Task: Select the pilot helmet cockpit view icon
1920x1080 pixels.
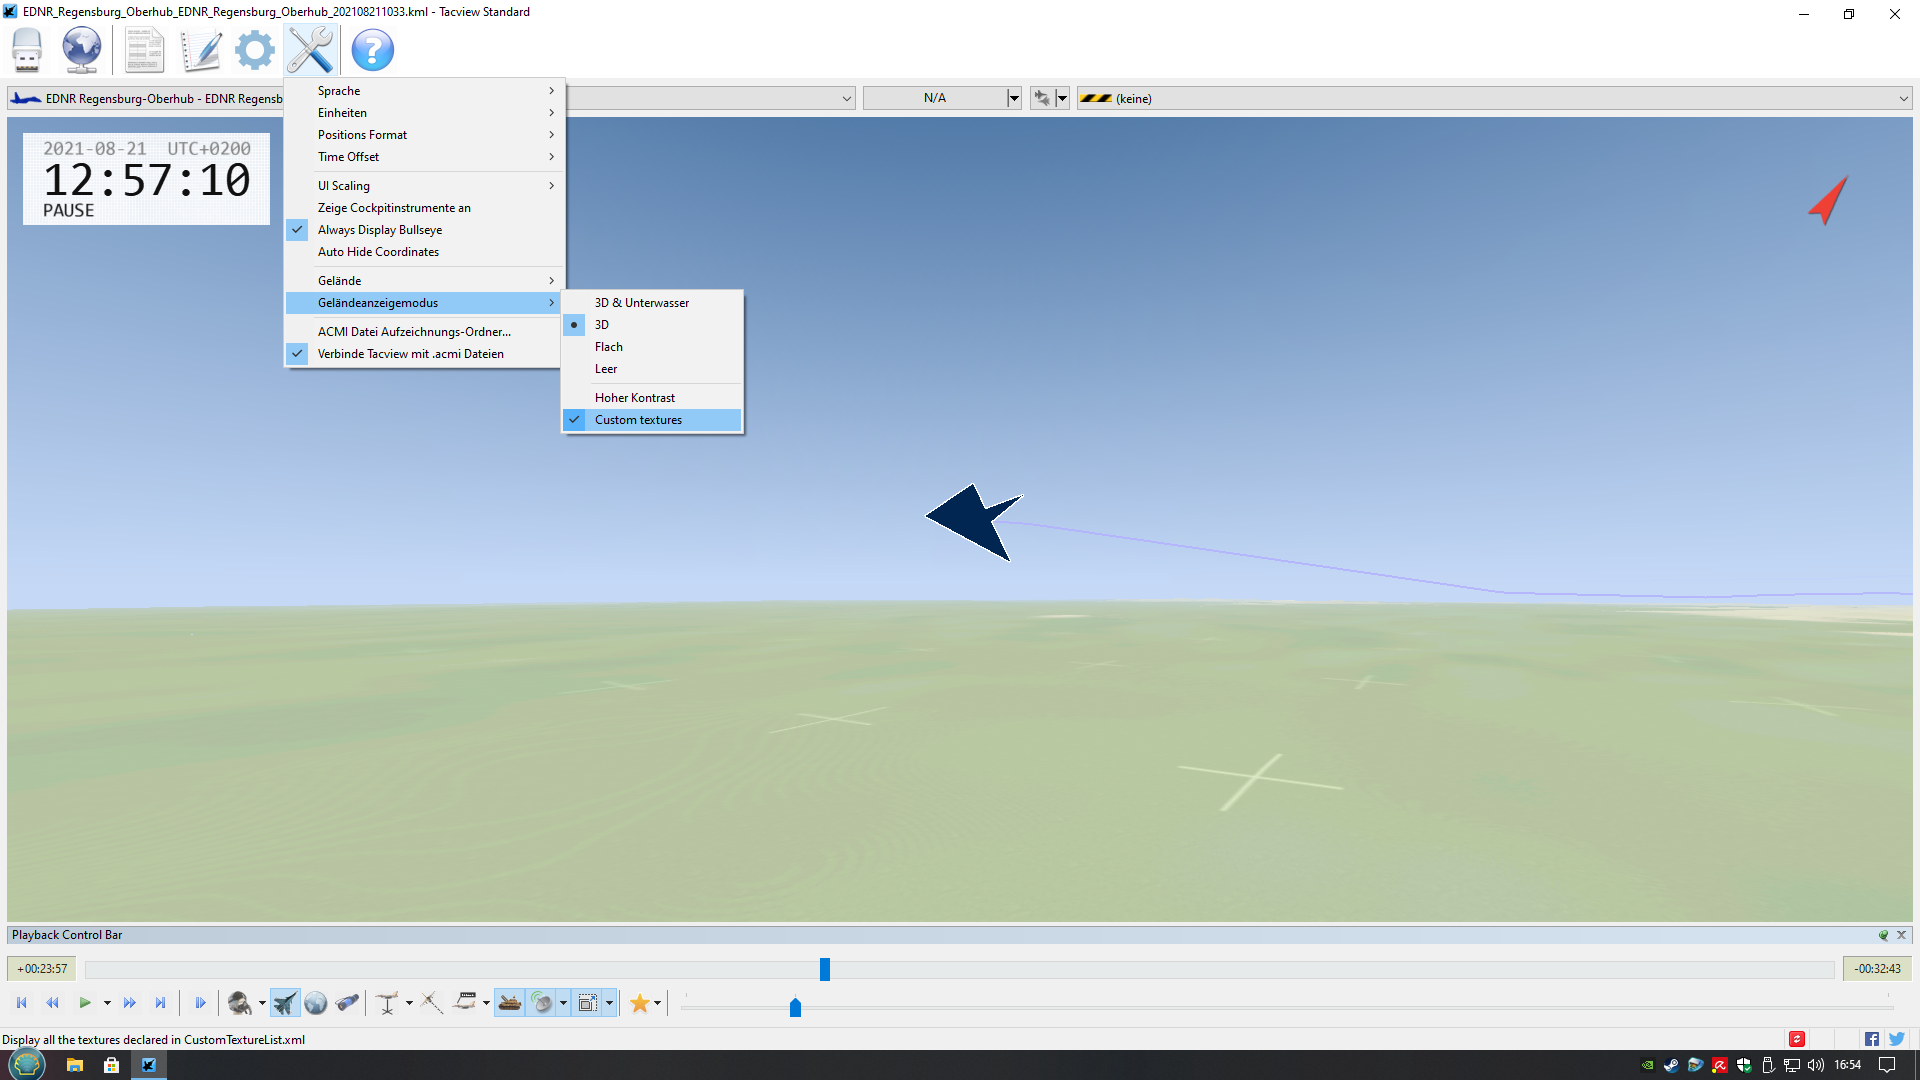Action: (239, 1003)
